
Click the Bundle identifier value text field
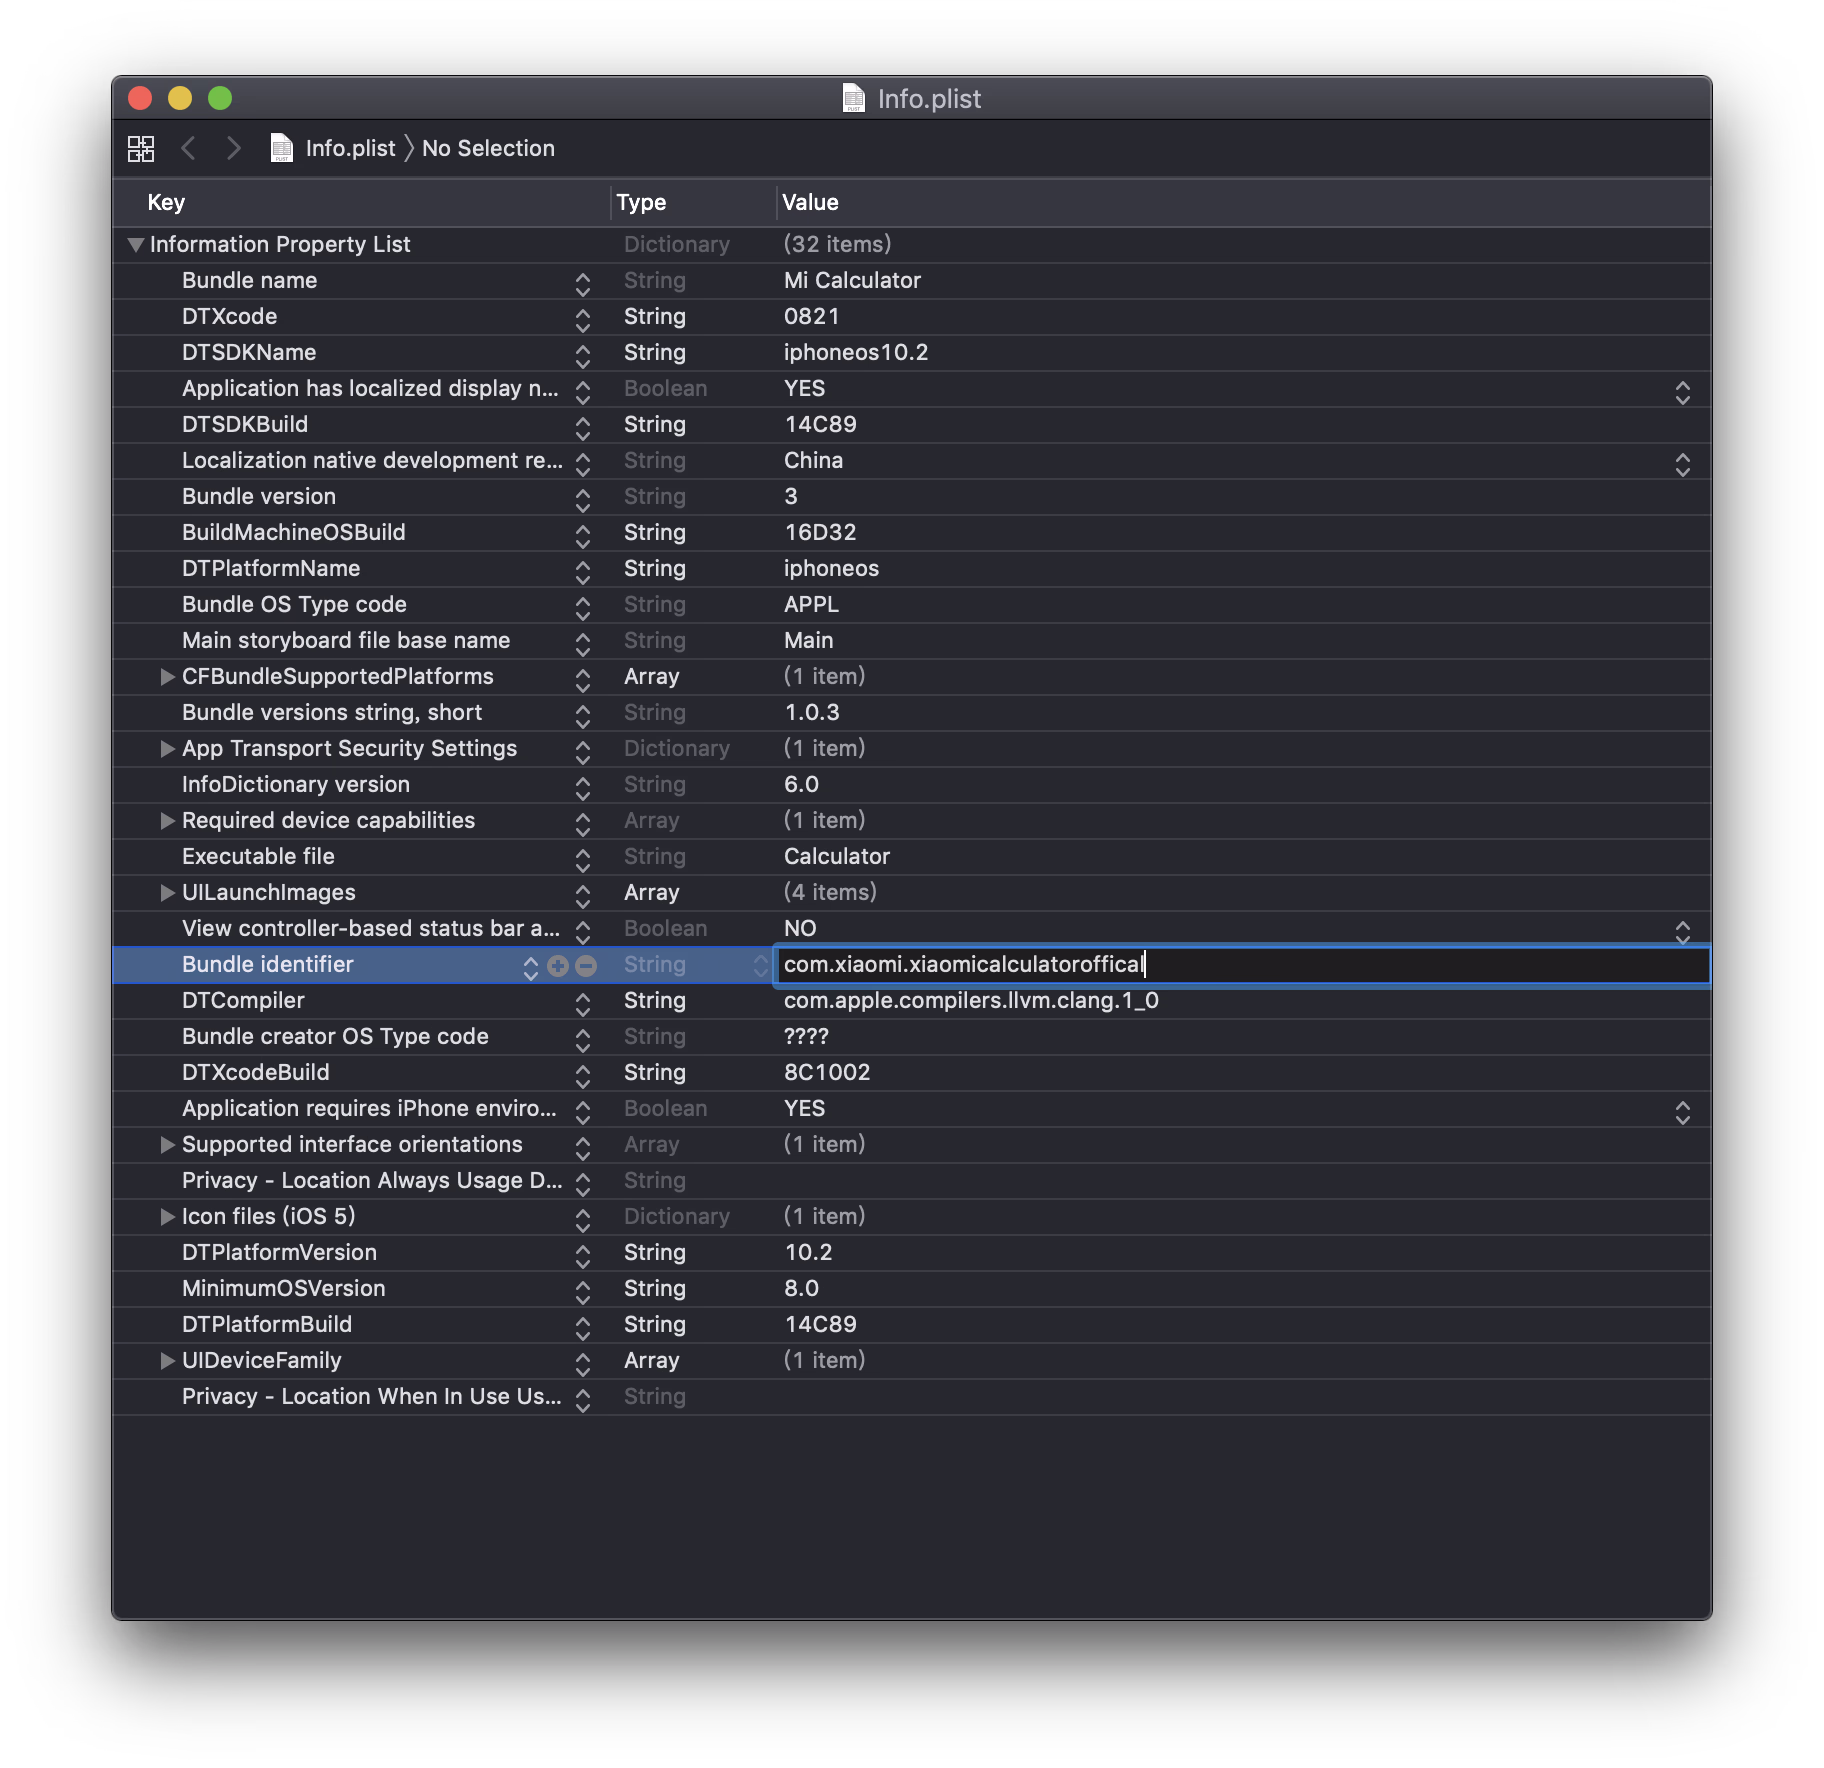1240,965
